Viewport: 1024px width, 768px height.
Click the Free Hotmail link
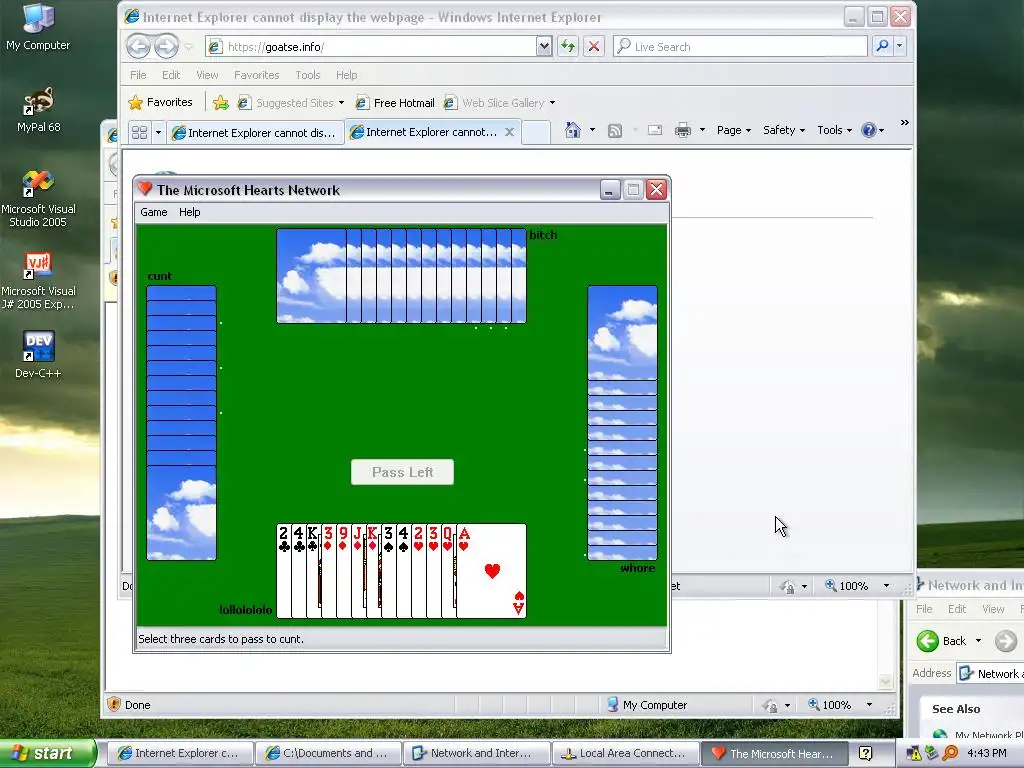395,103
